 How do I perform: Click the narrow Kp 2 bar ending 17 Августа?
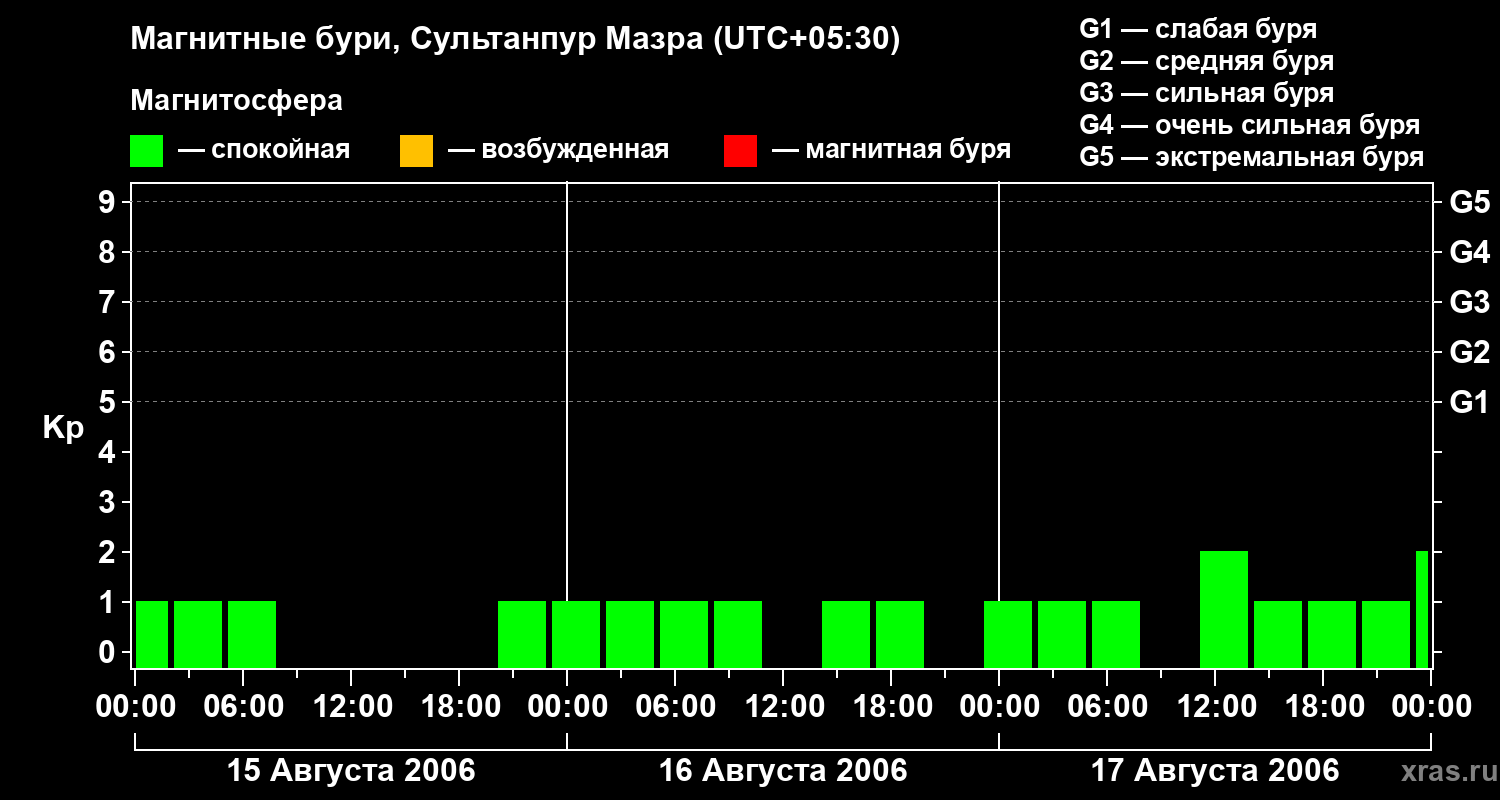click(x=1422, y=609)
